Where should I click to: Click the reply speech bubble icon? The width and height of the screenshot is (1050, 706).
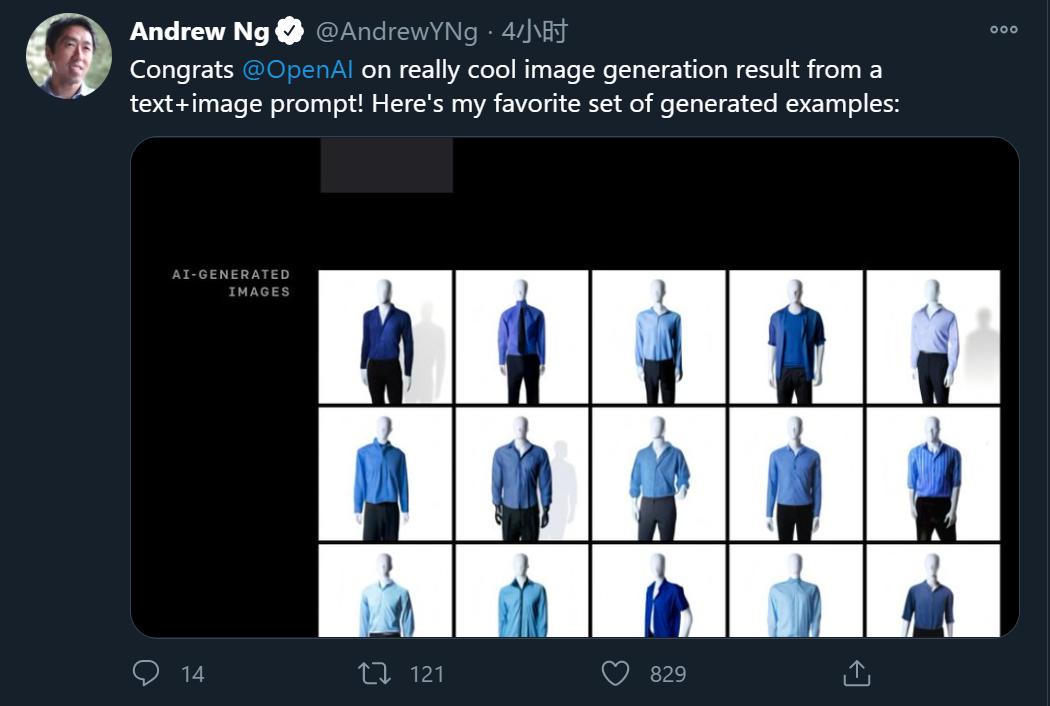[146, 673]
